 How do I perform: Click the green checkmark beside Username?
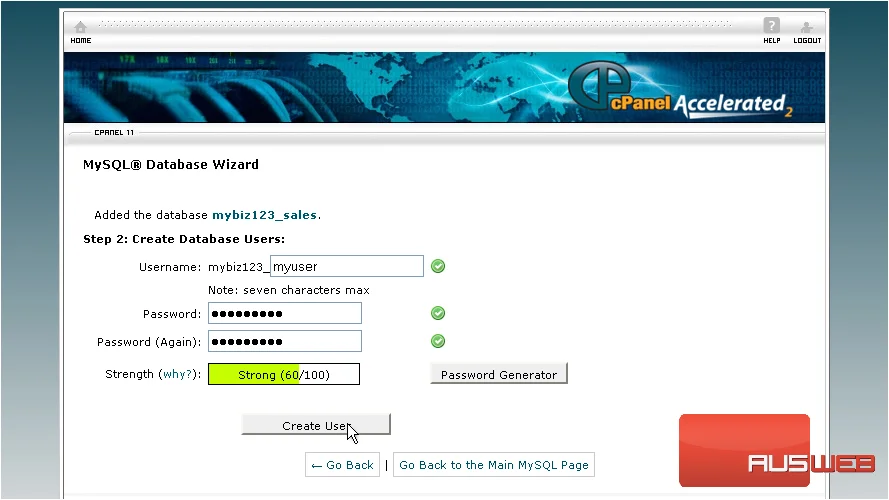click(x=438, y=266)
